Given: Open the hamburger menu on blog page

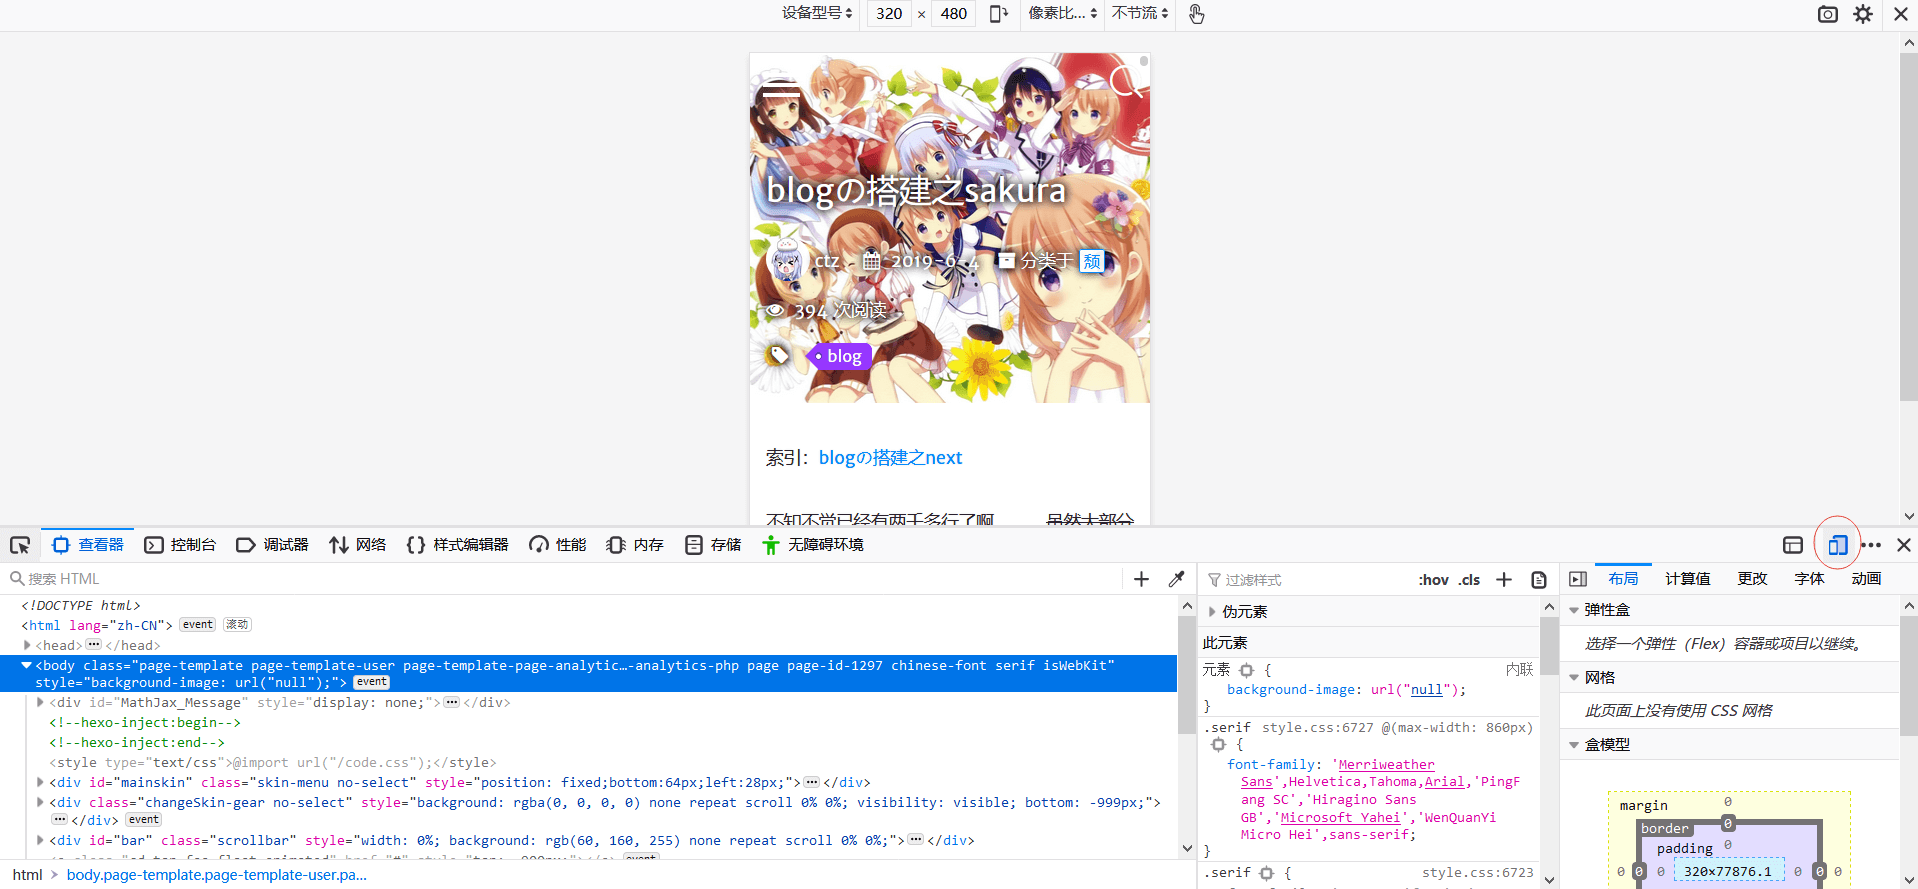Looking at the screenshot, I should [x=781, y=90].
